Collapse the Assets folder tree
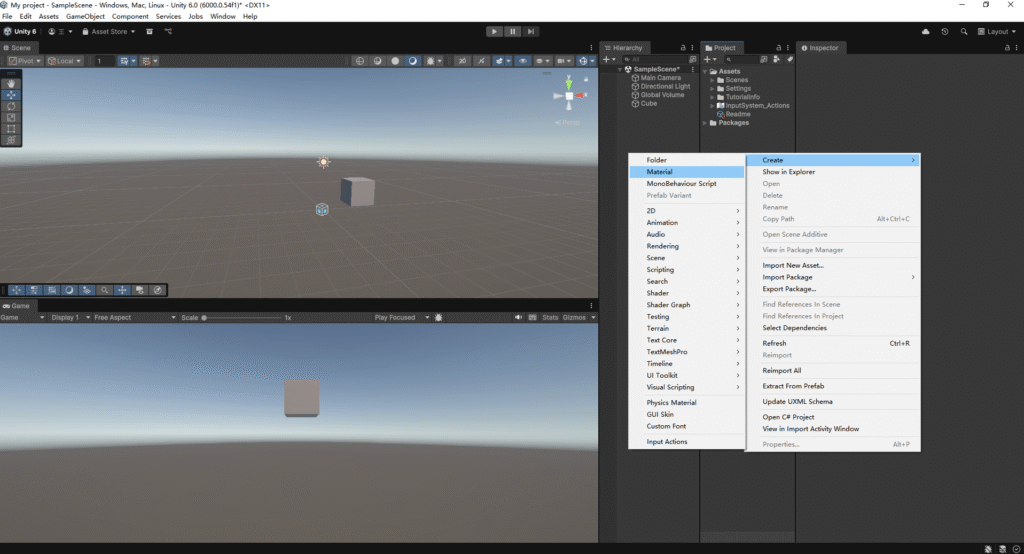Screen dimensions: 1024x554 [705, 71]
